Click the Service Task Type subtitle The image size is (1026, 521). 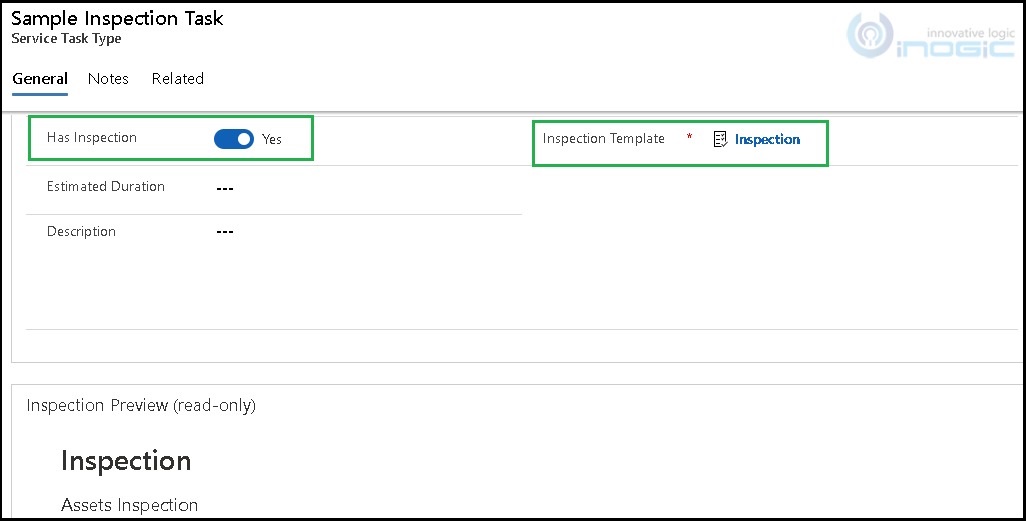[66, 39]
